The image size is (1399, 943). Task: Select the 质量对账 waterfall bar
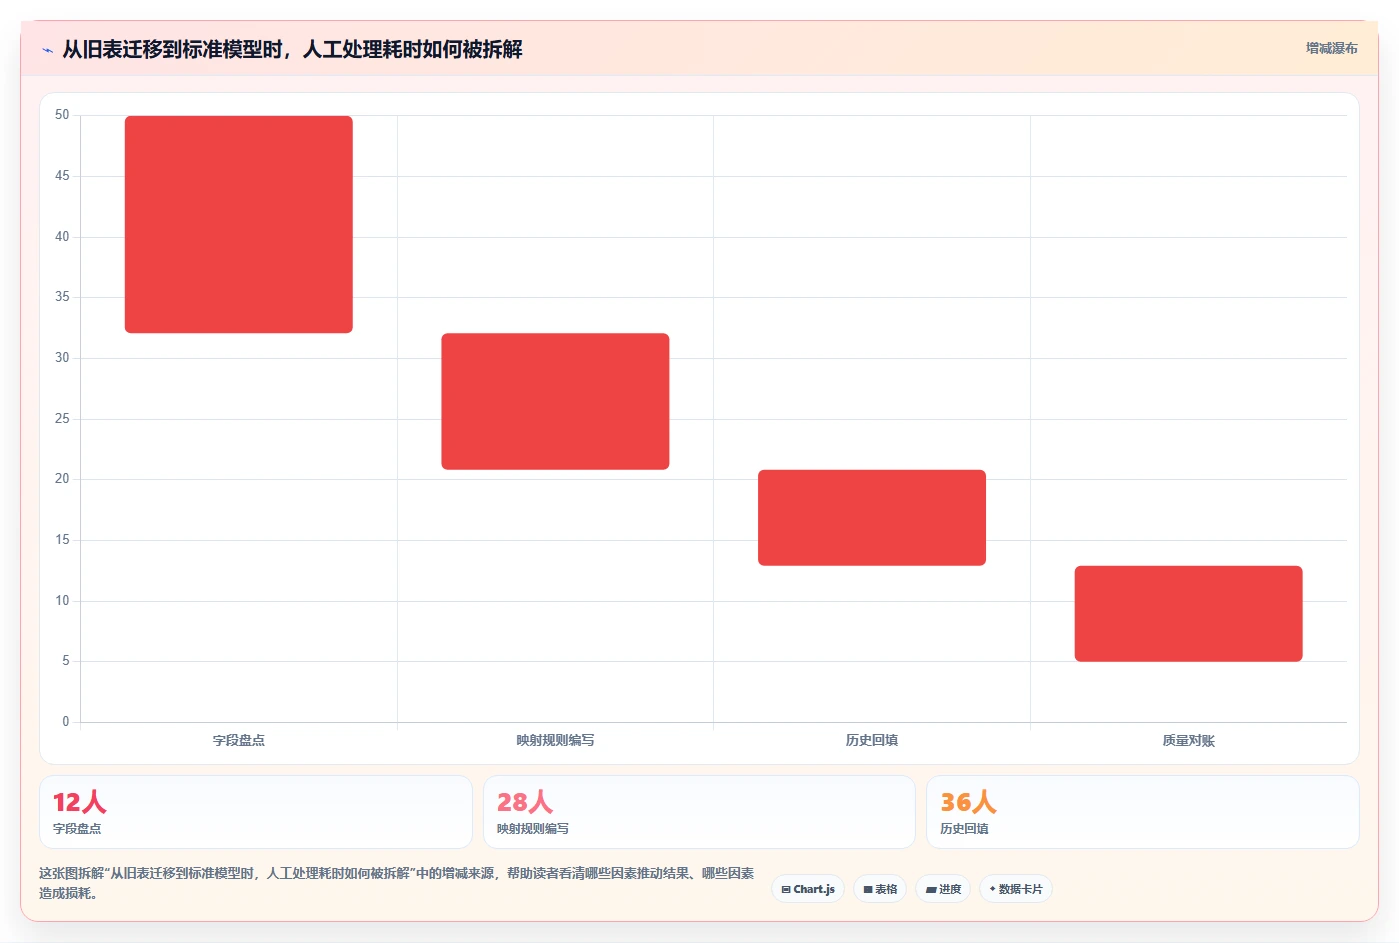1188,613
